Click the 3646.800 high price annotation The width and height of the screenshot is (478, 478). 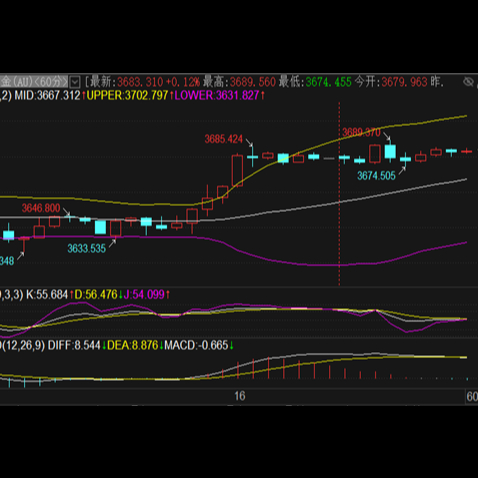click(41, 208)
